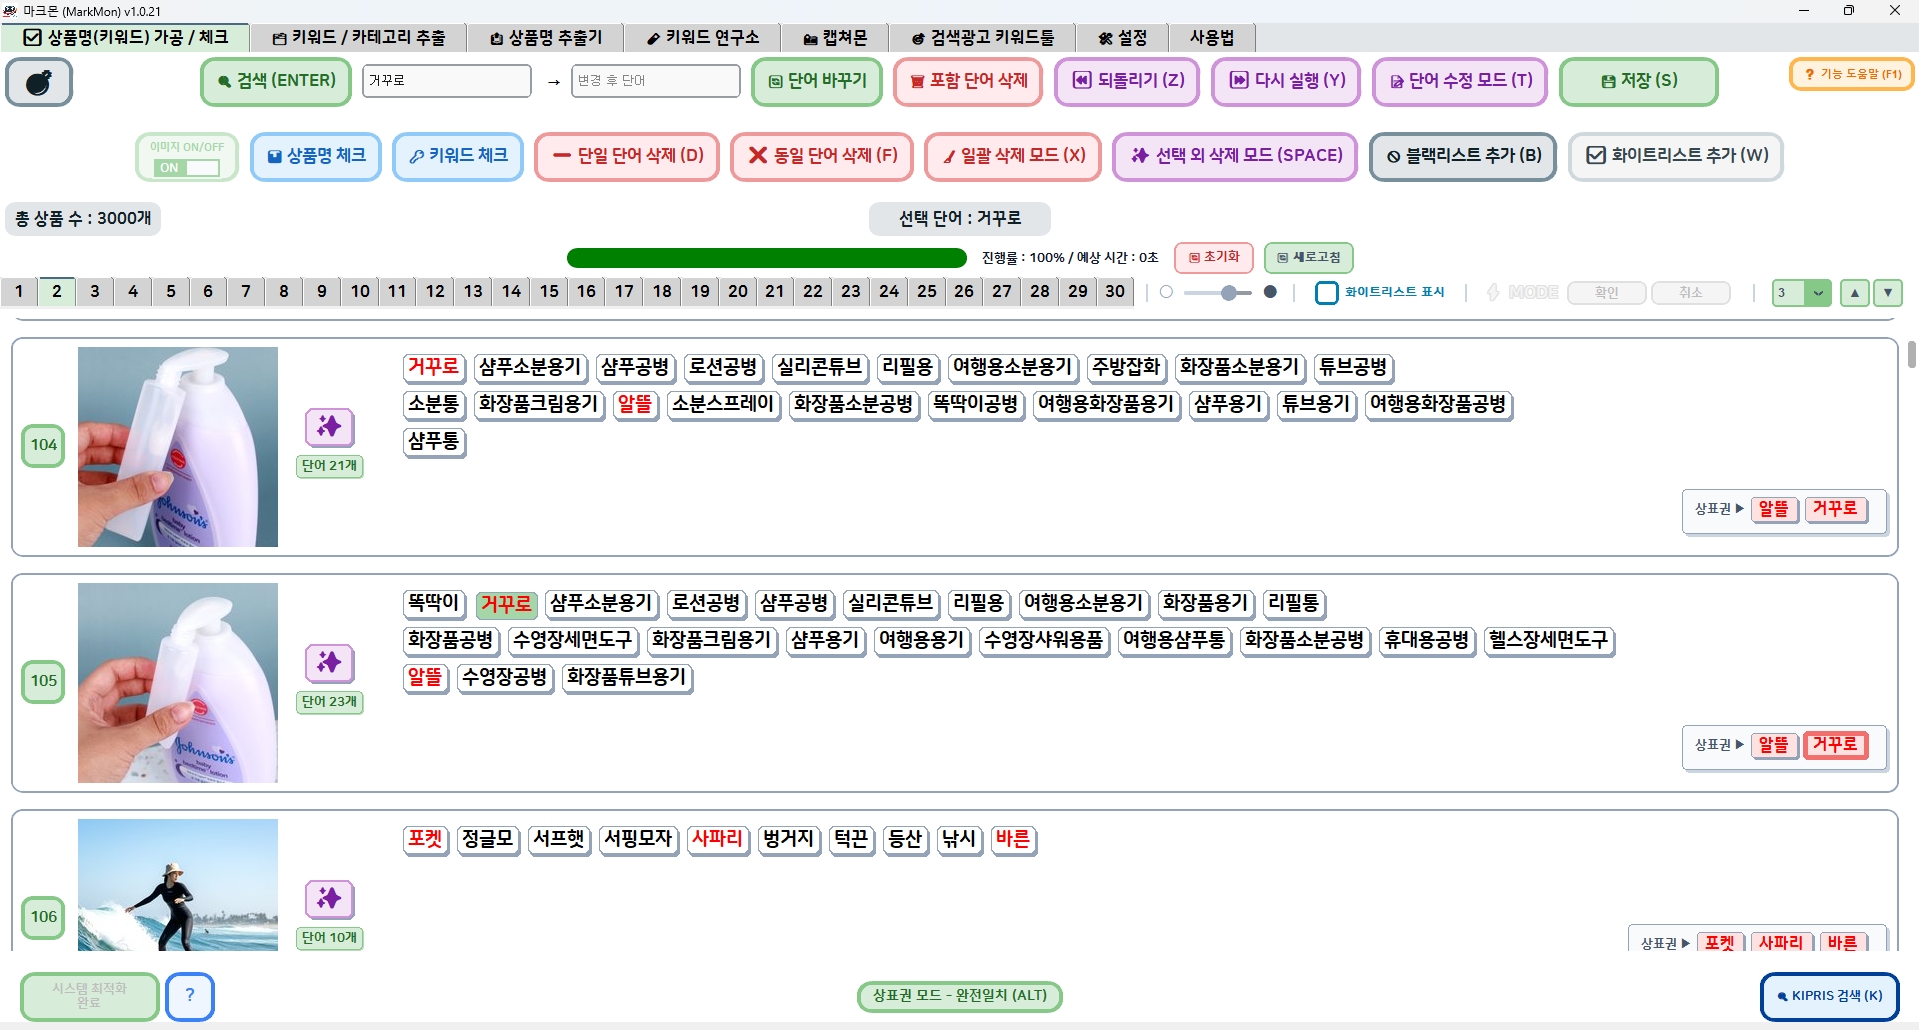Click 포켓 trademark tag for product 106
Image resolution: width=1919 pixels, height=1030 pixels.
tap(1719, 943)
